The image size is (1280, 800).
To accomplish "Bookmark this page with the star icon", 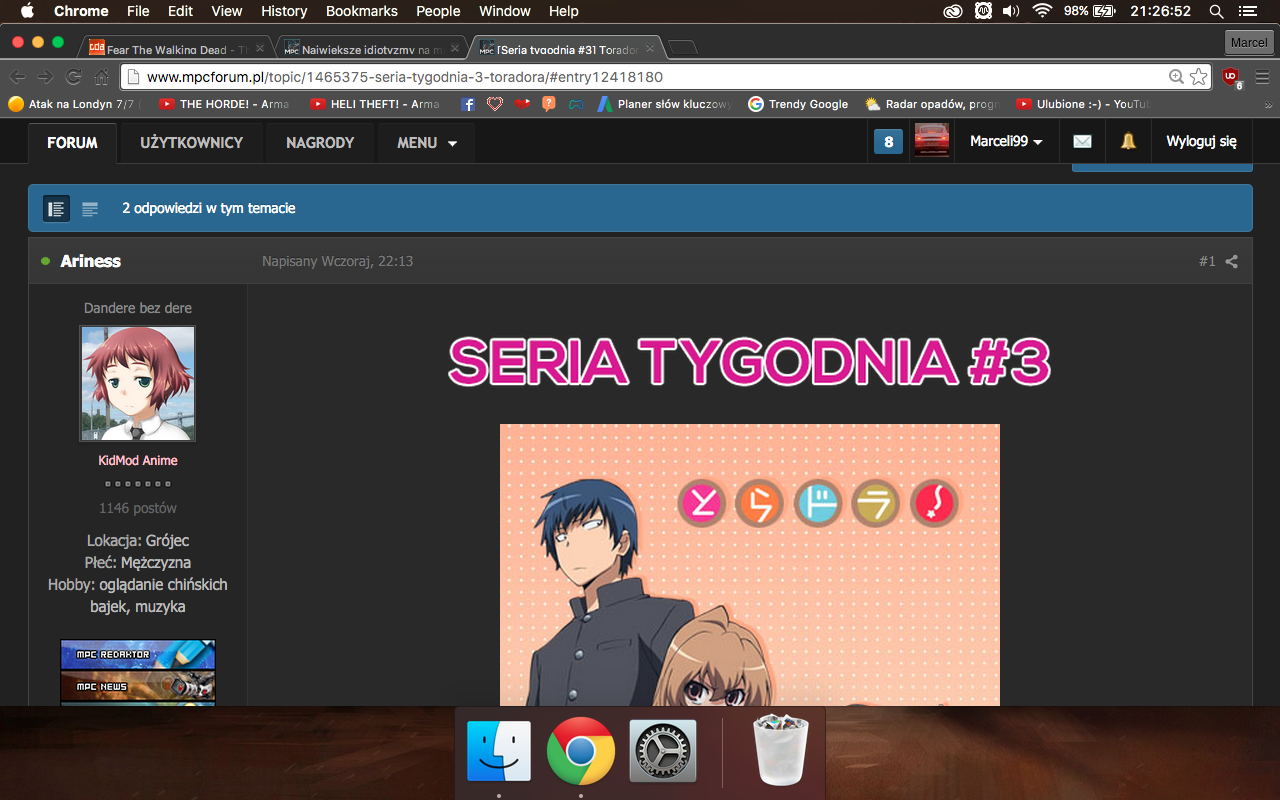I will 1199,77.
